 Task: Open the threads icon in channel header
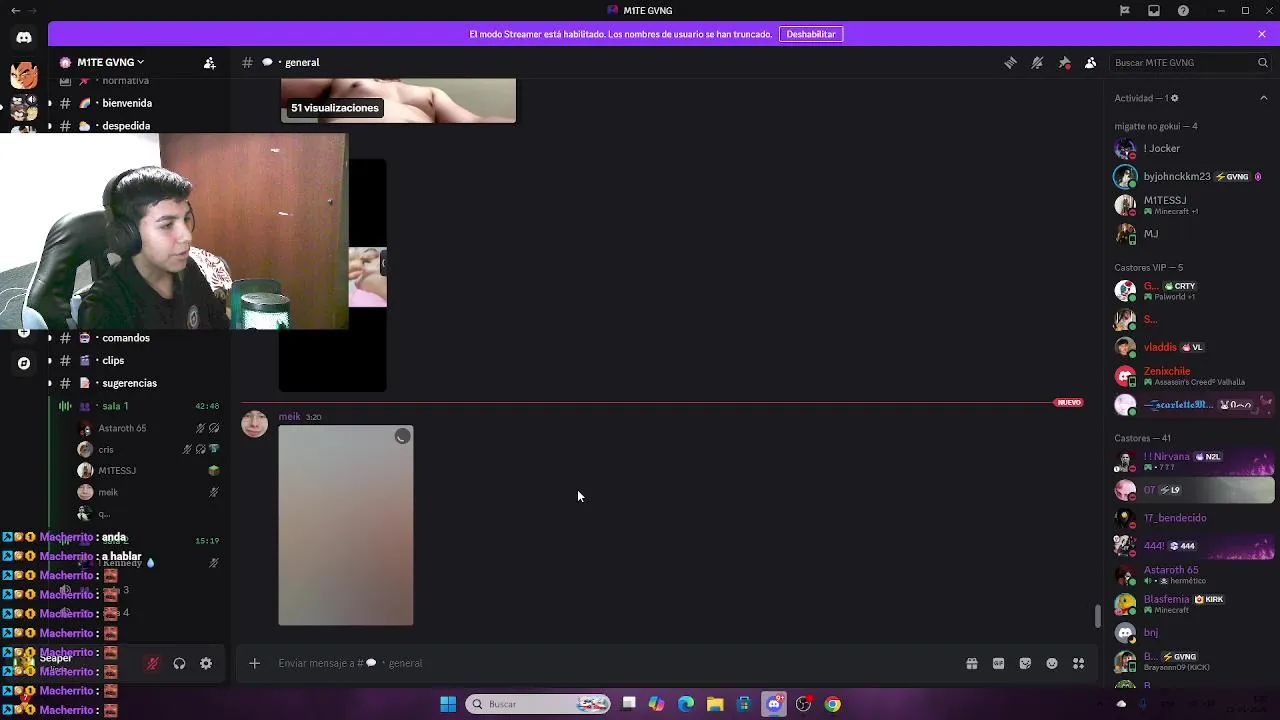click(x=1010, y=62)
